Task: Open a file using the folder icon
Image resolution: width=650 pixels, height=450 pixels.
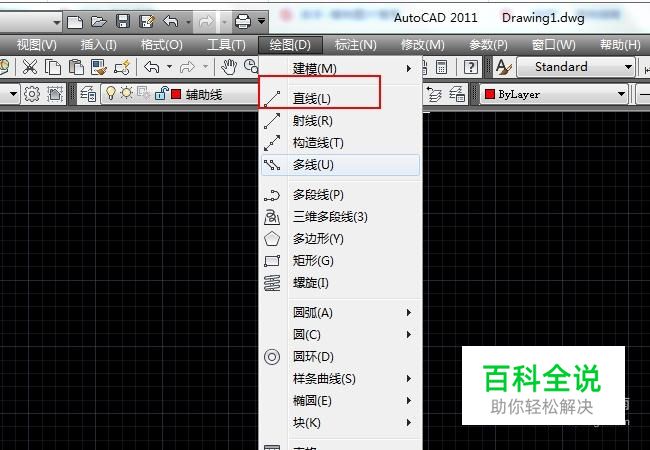Action: point(99,21)
